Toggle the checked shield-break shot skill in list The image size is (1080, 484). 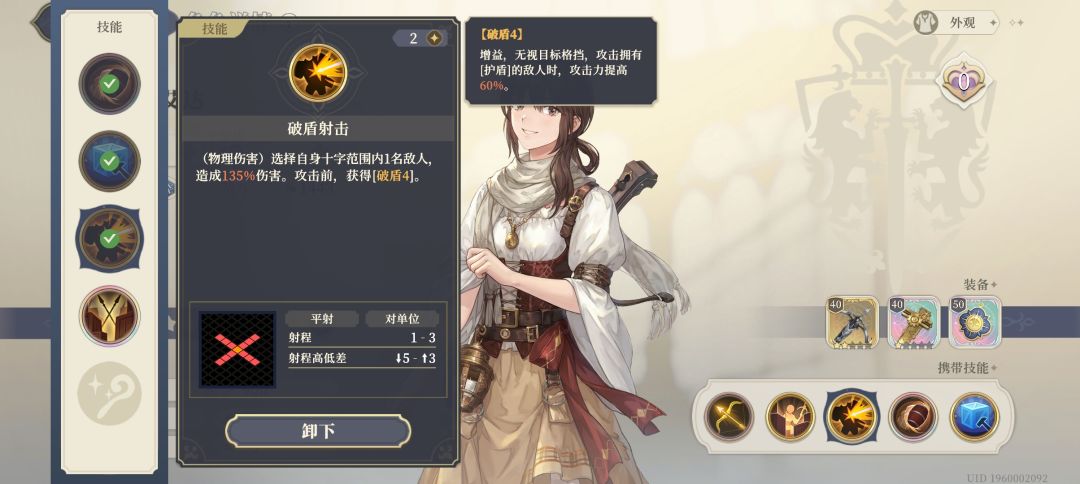110,238
